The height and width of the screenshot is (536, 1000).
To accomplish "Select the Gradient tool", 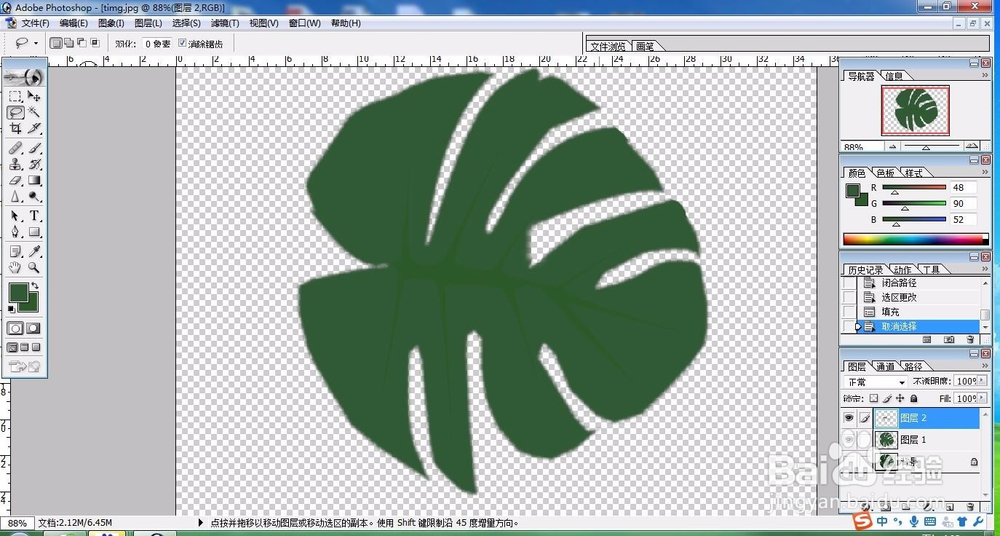I will [34, 181].
